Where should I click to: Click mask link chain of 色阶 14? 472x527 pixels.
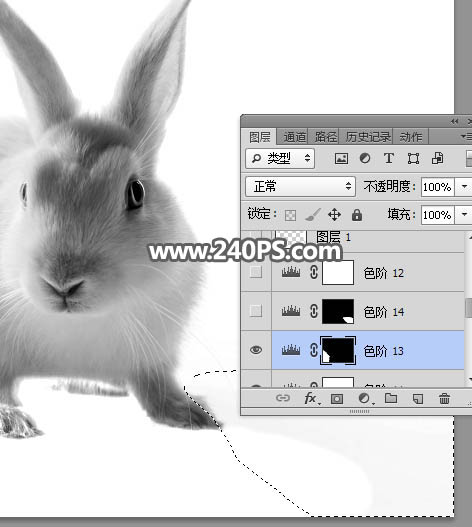[314, 311]
